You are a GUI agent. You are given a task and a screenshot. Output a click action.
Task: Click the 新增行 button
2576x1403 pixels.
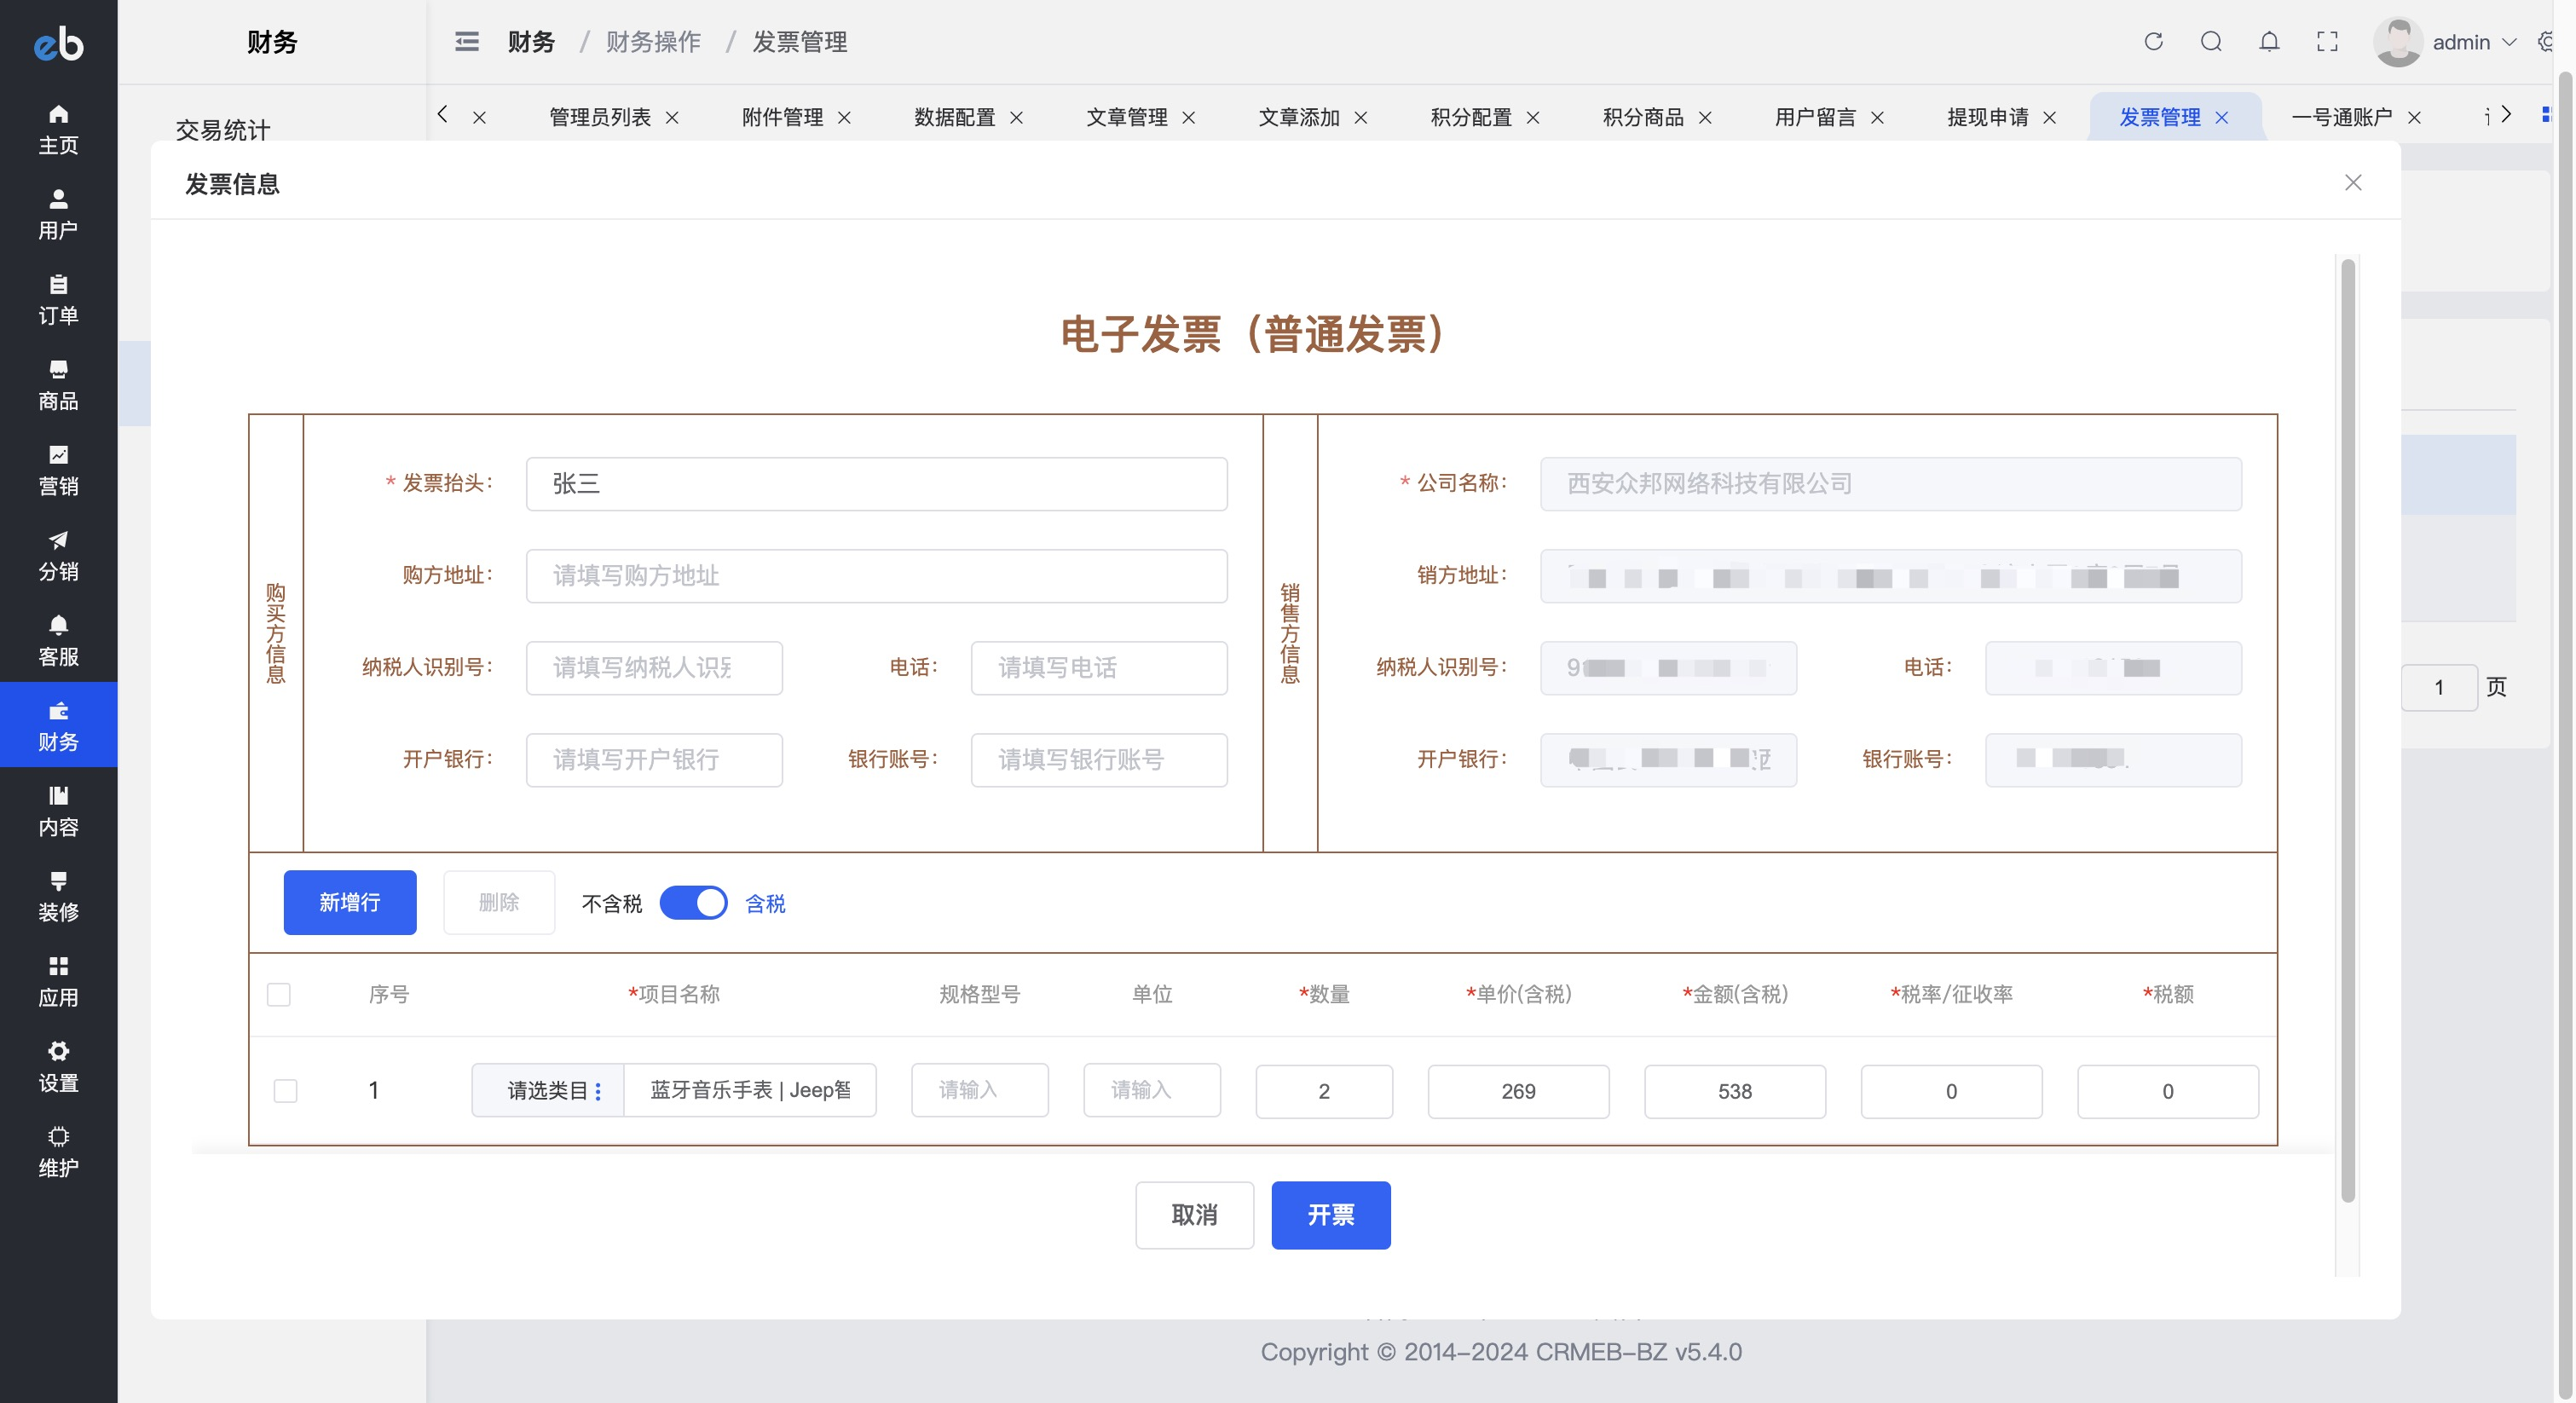click(349, 902)
